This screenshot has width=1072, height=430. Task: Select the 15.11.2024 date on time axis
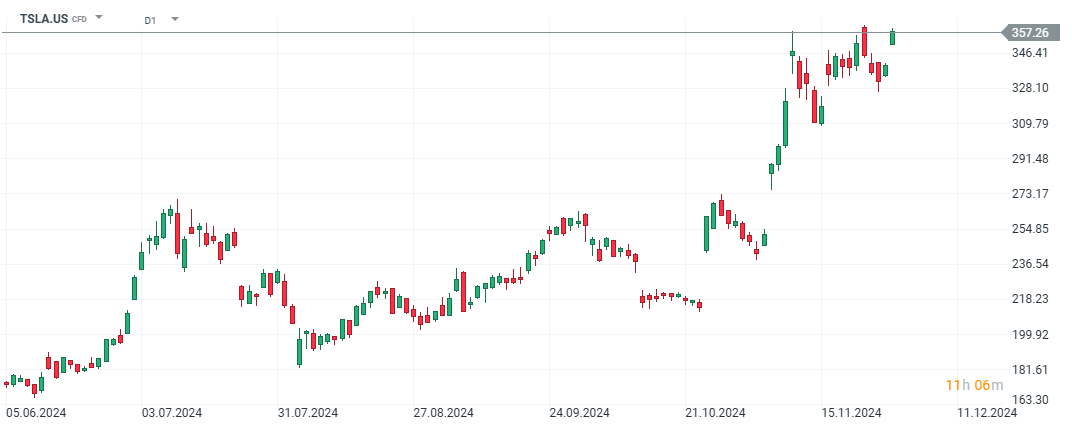(851, 413)
